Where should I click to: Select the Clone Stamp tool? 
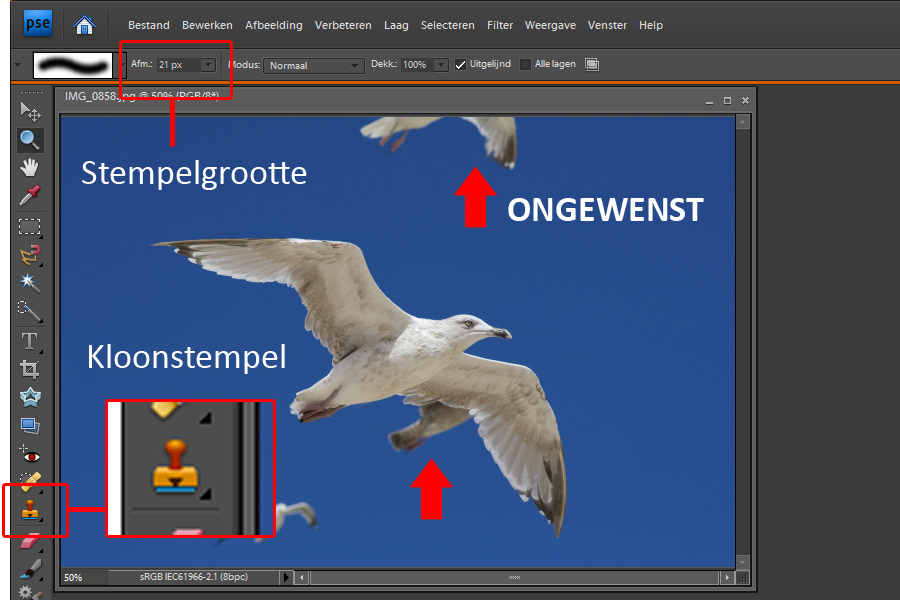pos(30,510)
